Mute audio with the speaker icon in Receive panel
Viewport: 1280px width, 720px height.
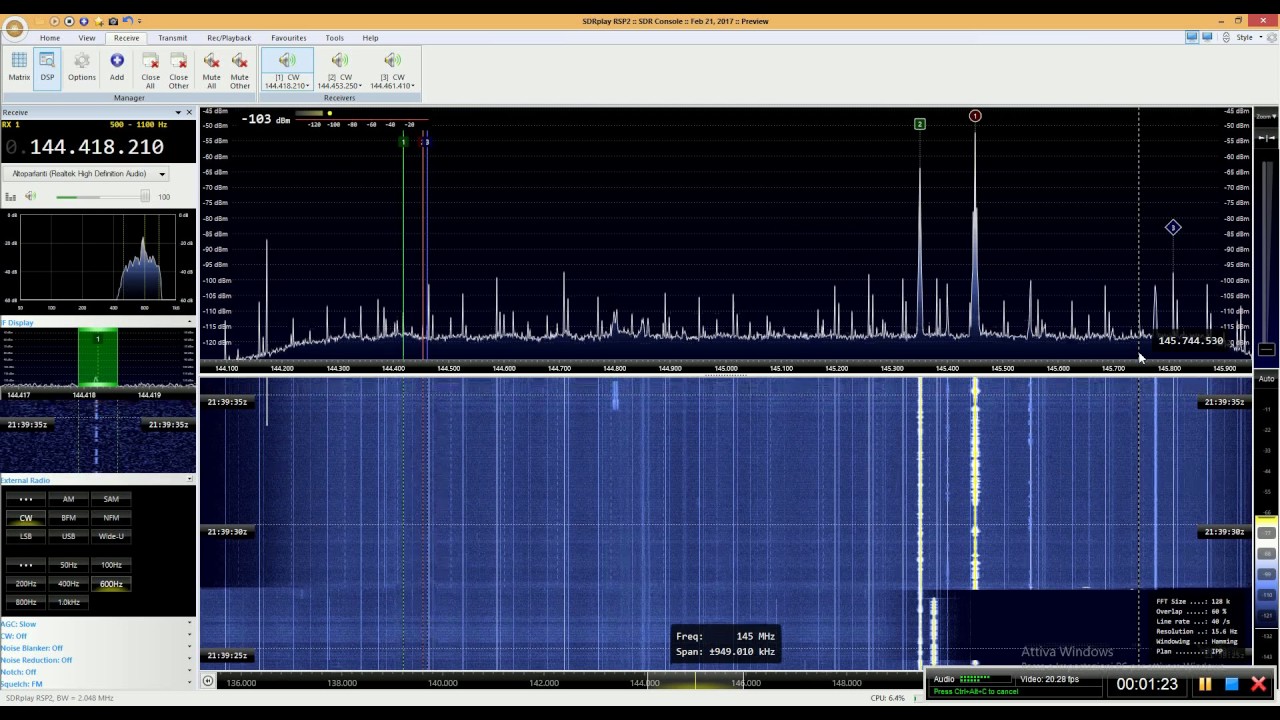pos(31,197)
